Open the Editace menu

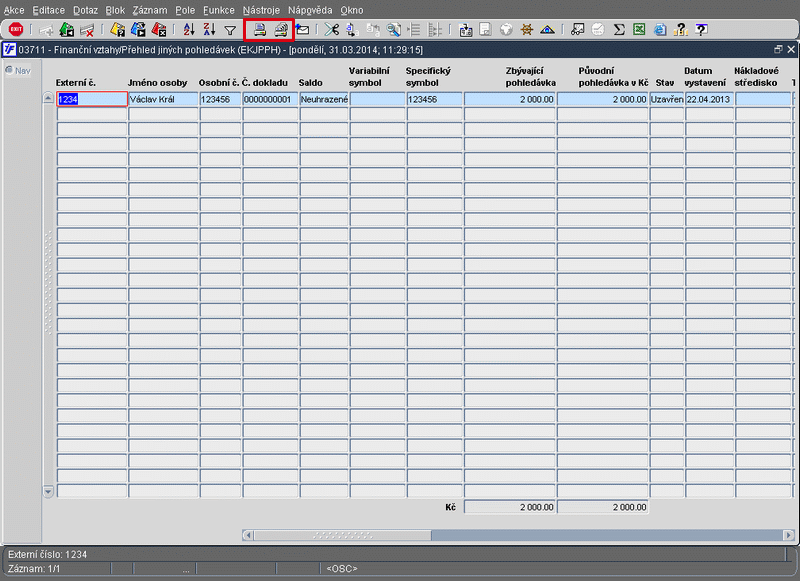click(x=48, y=10)
